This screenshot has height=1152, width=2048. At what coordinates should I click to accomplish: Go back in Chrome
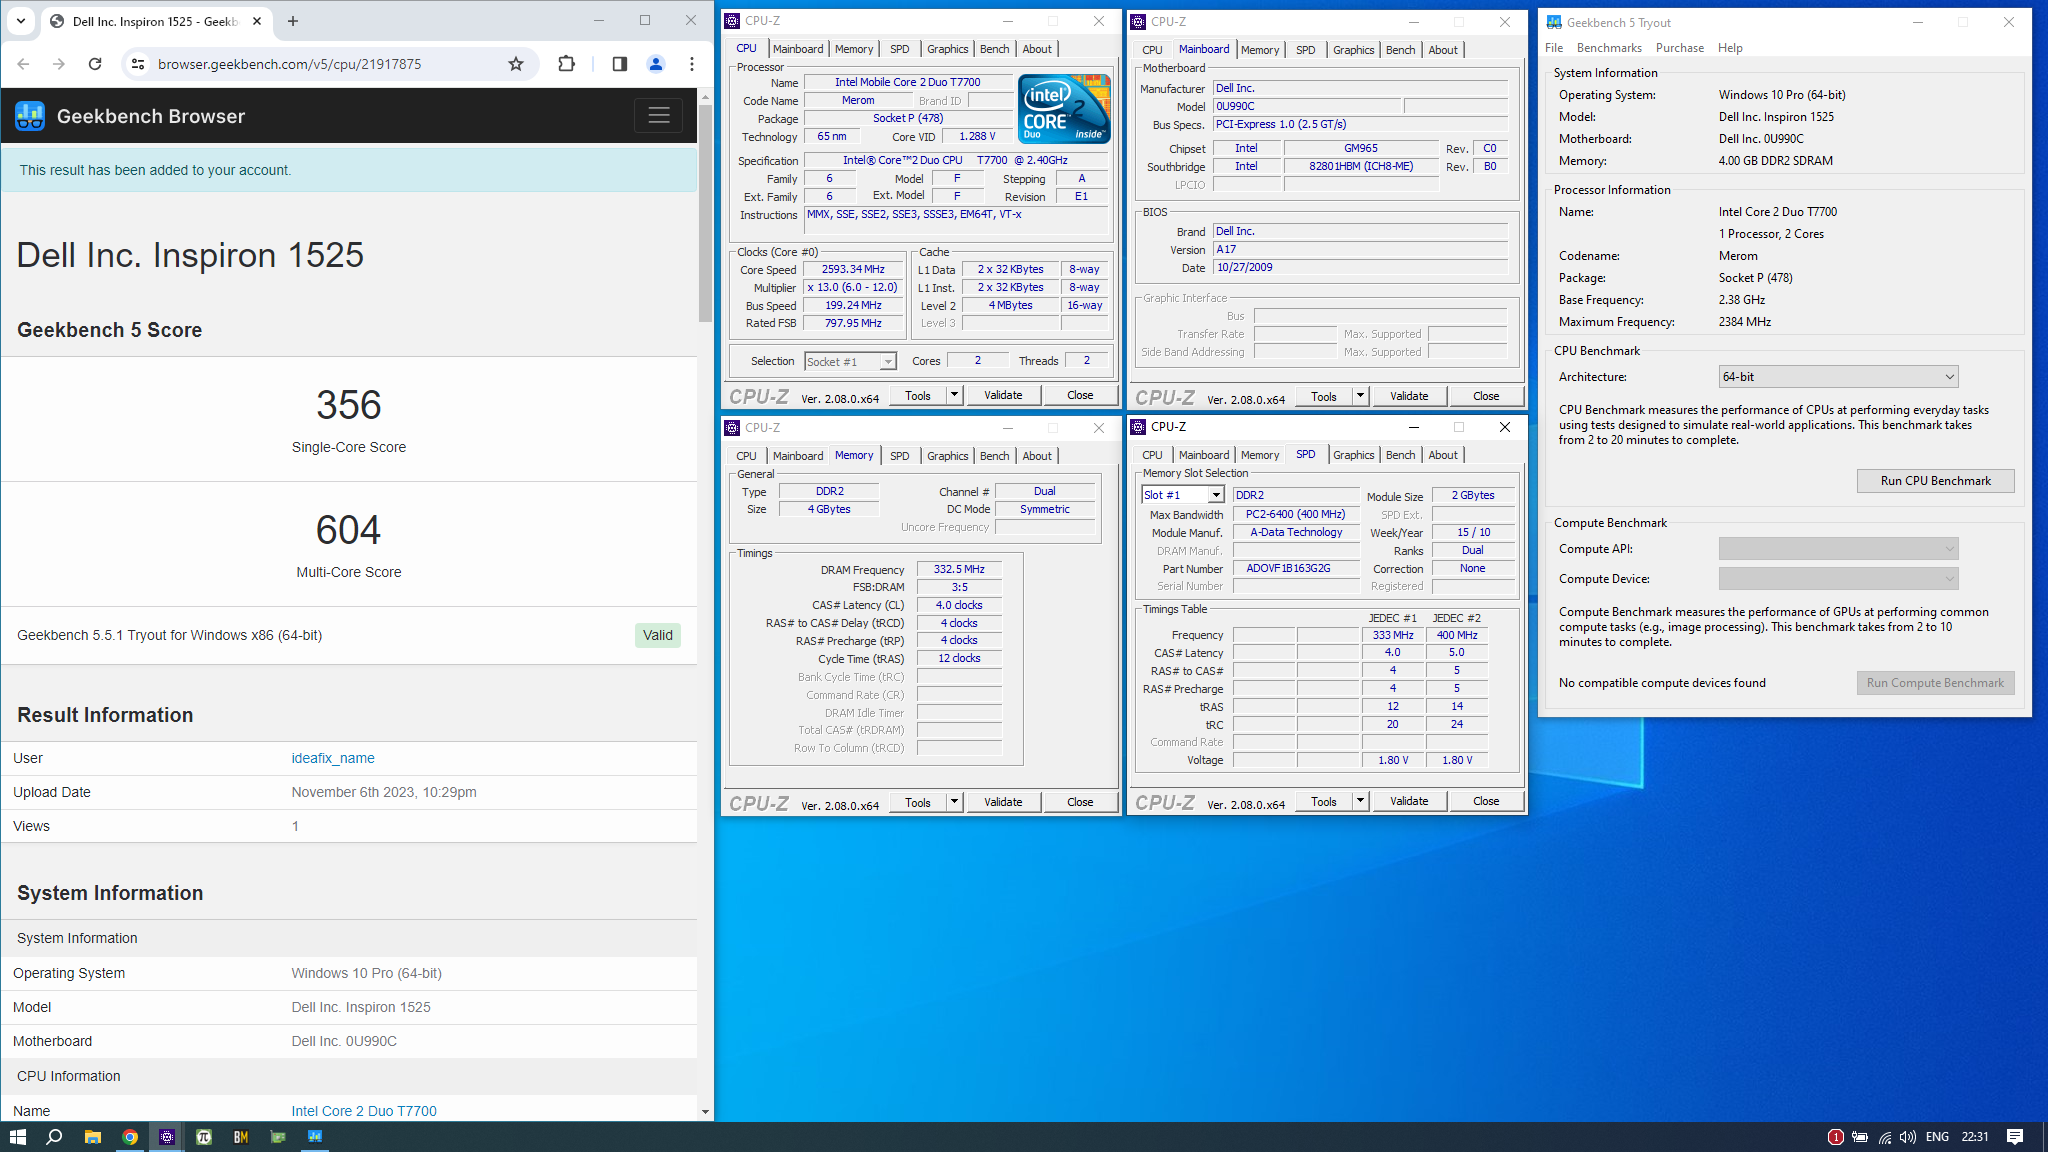[24, 64]
